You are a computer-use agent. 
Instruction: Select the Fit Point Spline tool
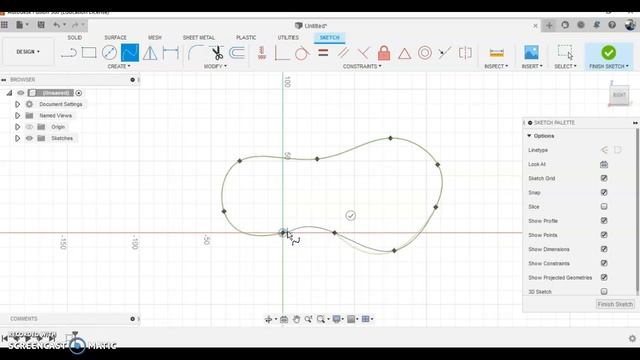(x=130, y=53)
